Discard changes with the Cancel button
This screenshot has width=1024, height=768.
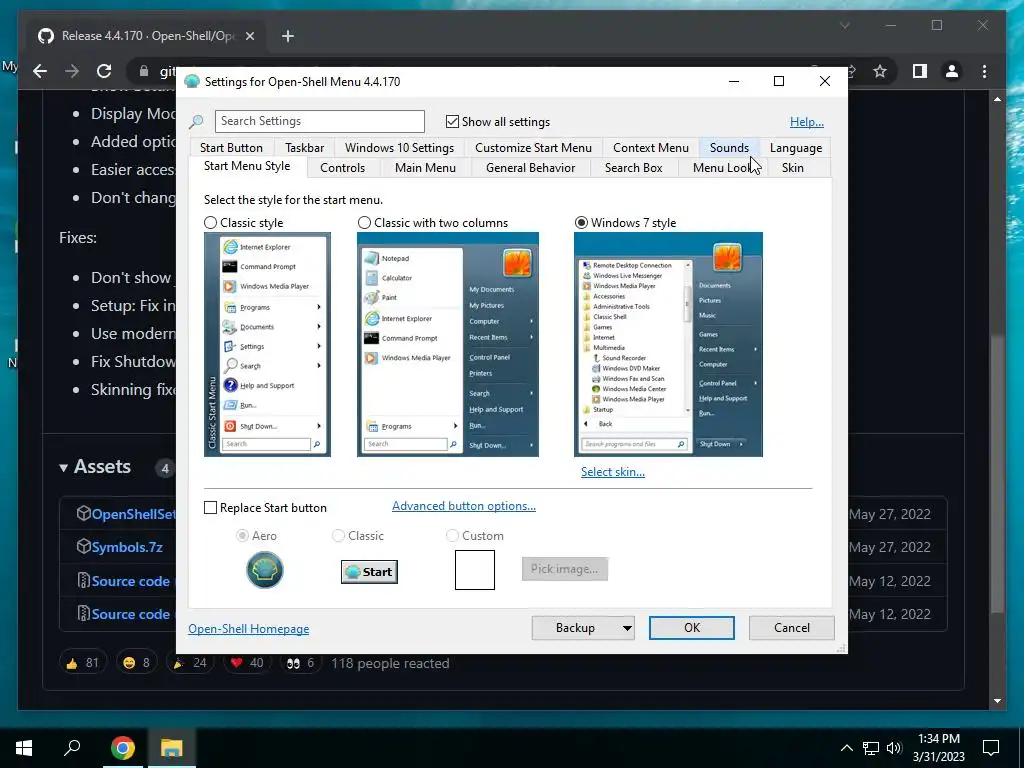(792, 628)
